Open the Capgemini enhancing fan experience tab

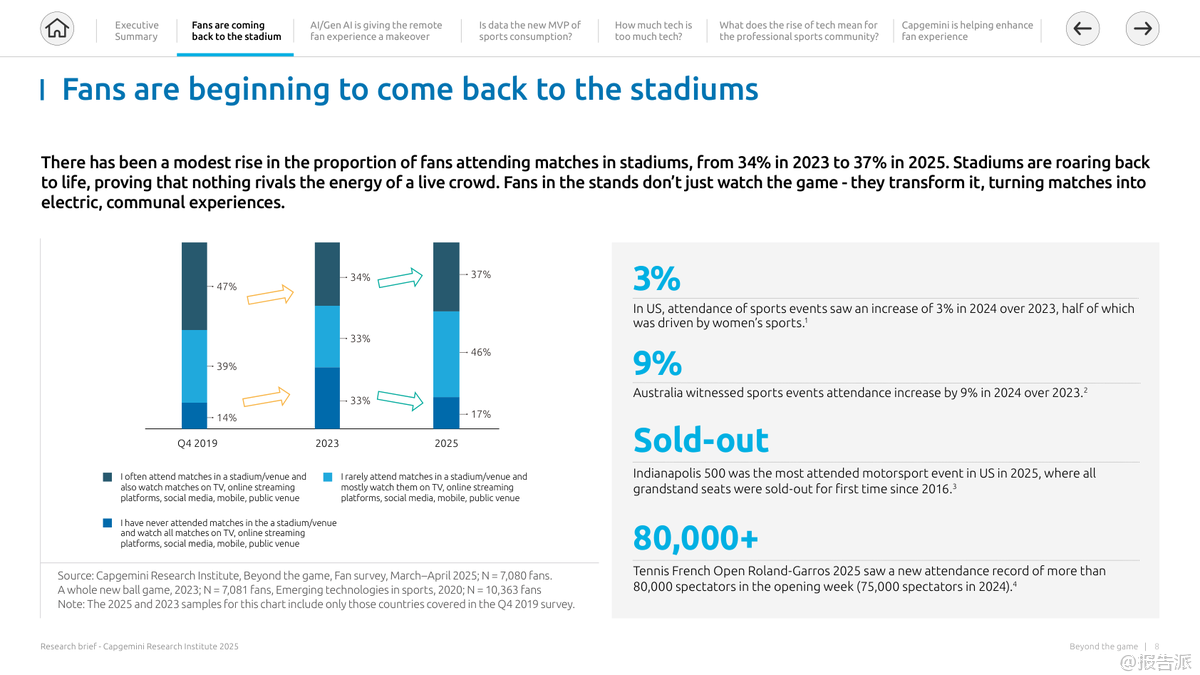[x=967, y=31]
